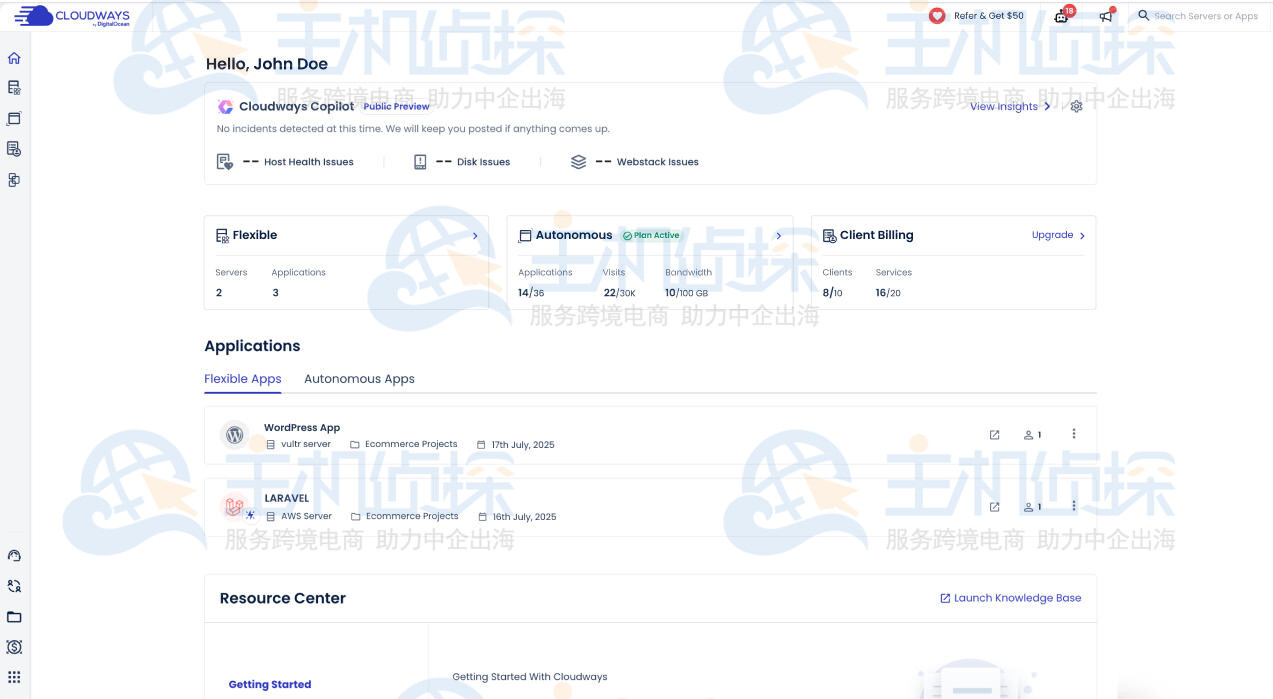The image size is (1273, 699).
Task: Open the megaphone announcements icon
Action: (1106, 16)
